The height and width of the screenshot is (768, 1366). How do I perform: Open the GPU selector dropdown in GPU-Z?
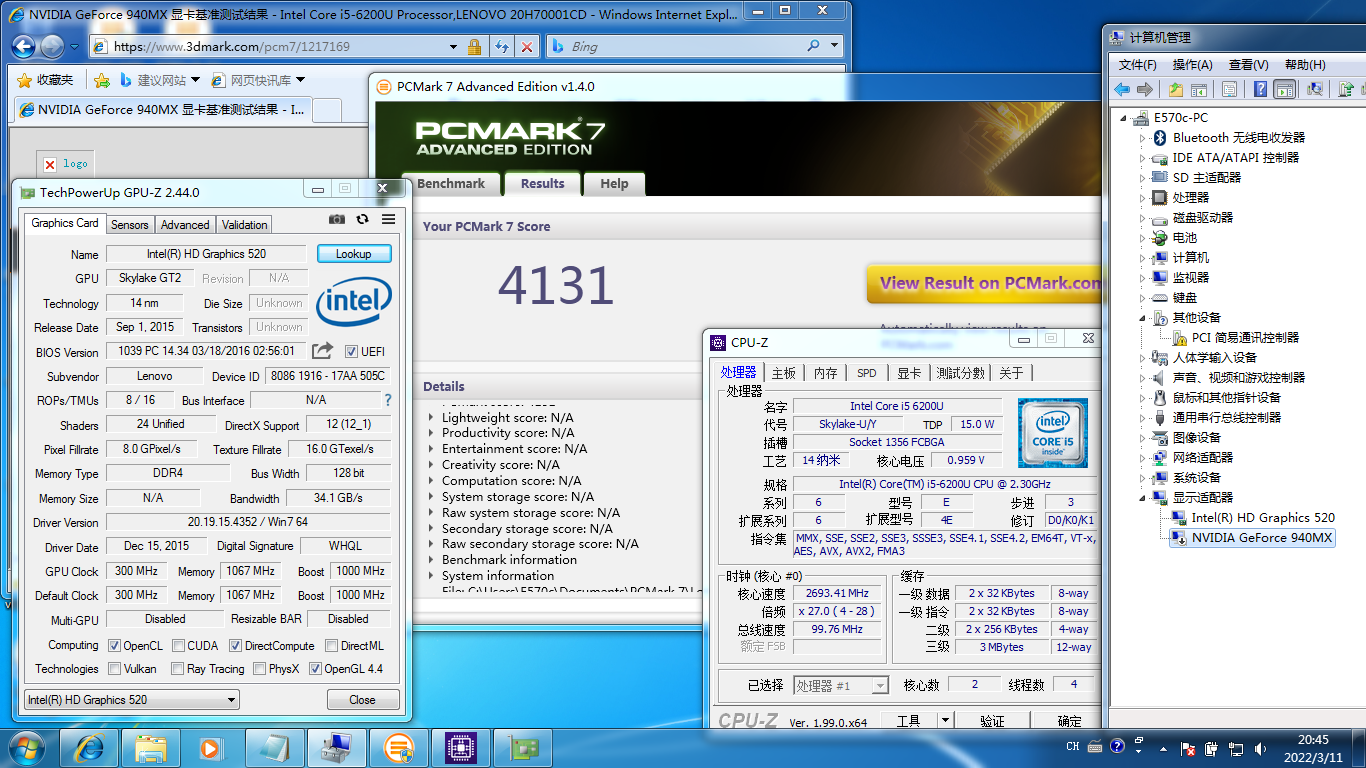[132, 700]
